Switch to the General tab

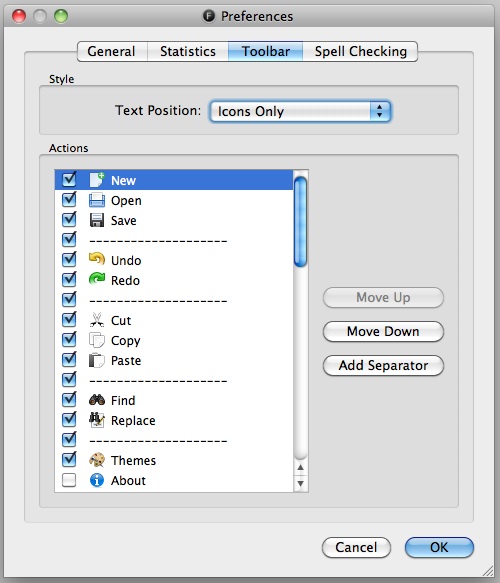112,51
